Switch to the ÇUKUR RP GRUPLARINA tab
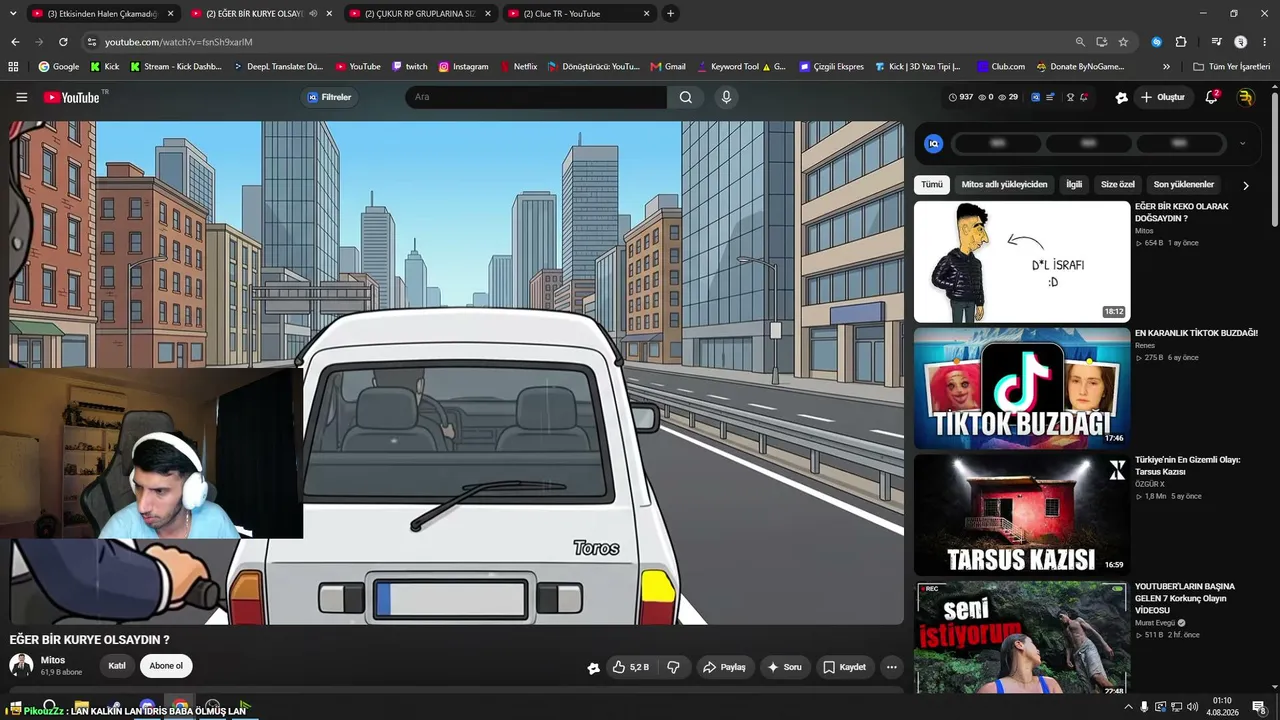The height and width of the screenshot is (720, 1280). (420, 14)
